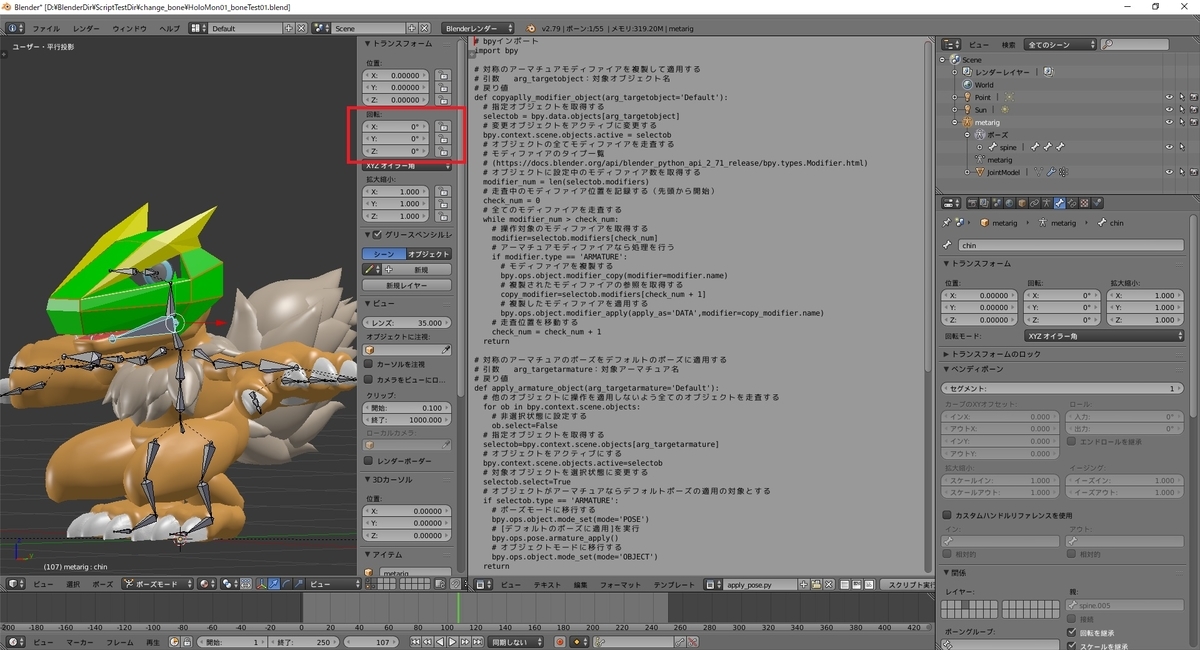Click the New Layer button
This screenshot has width=1200, height=650.
407,286
